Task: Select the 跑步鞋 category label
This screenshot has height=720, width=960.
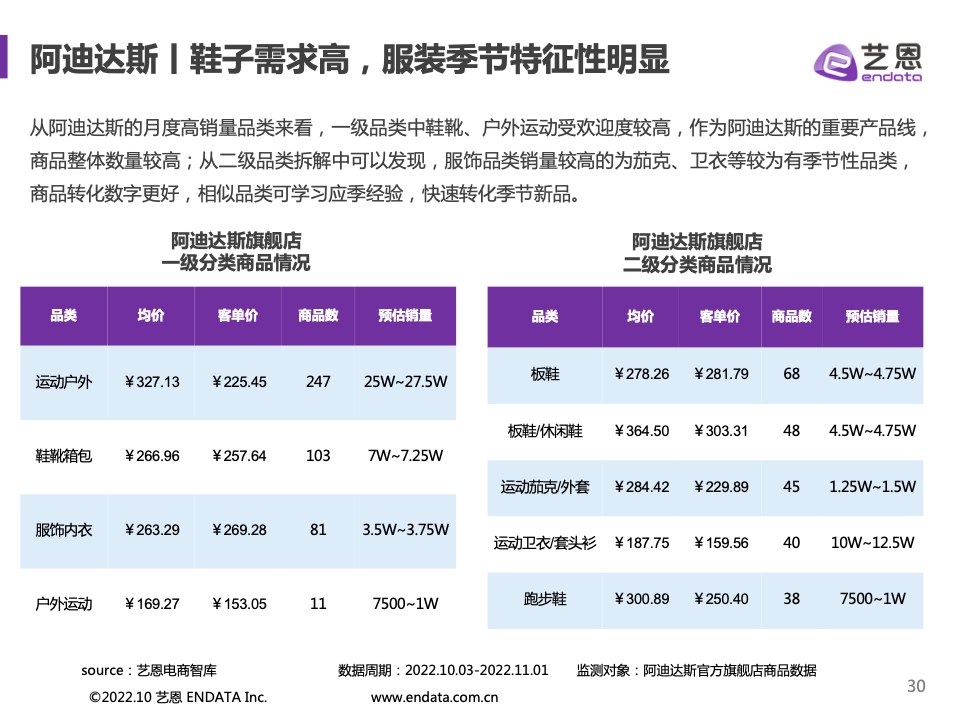Action: click(x=545, y=599)
